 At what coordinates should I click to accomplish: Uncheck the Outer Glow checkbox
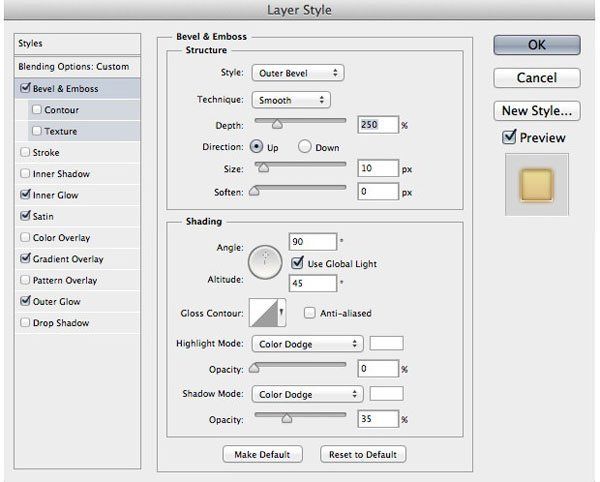tap(25, 301)
